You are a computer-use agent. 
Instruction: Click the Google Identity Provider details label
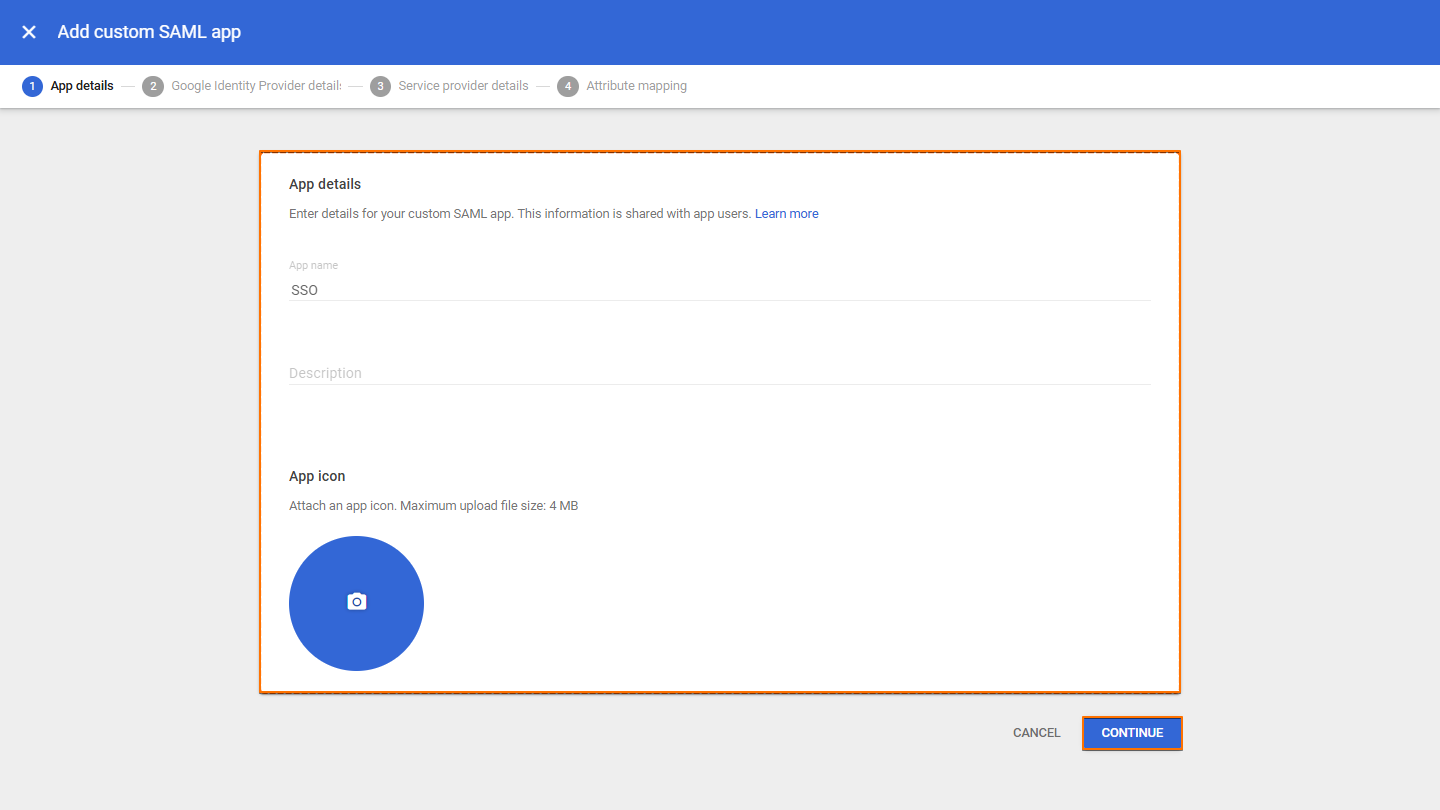point(256,86)
